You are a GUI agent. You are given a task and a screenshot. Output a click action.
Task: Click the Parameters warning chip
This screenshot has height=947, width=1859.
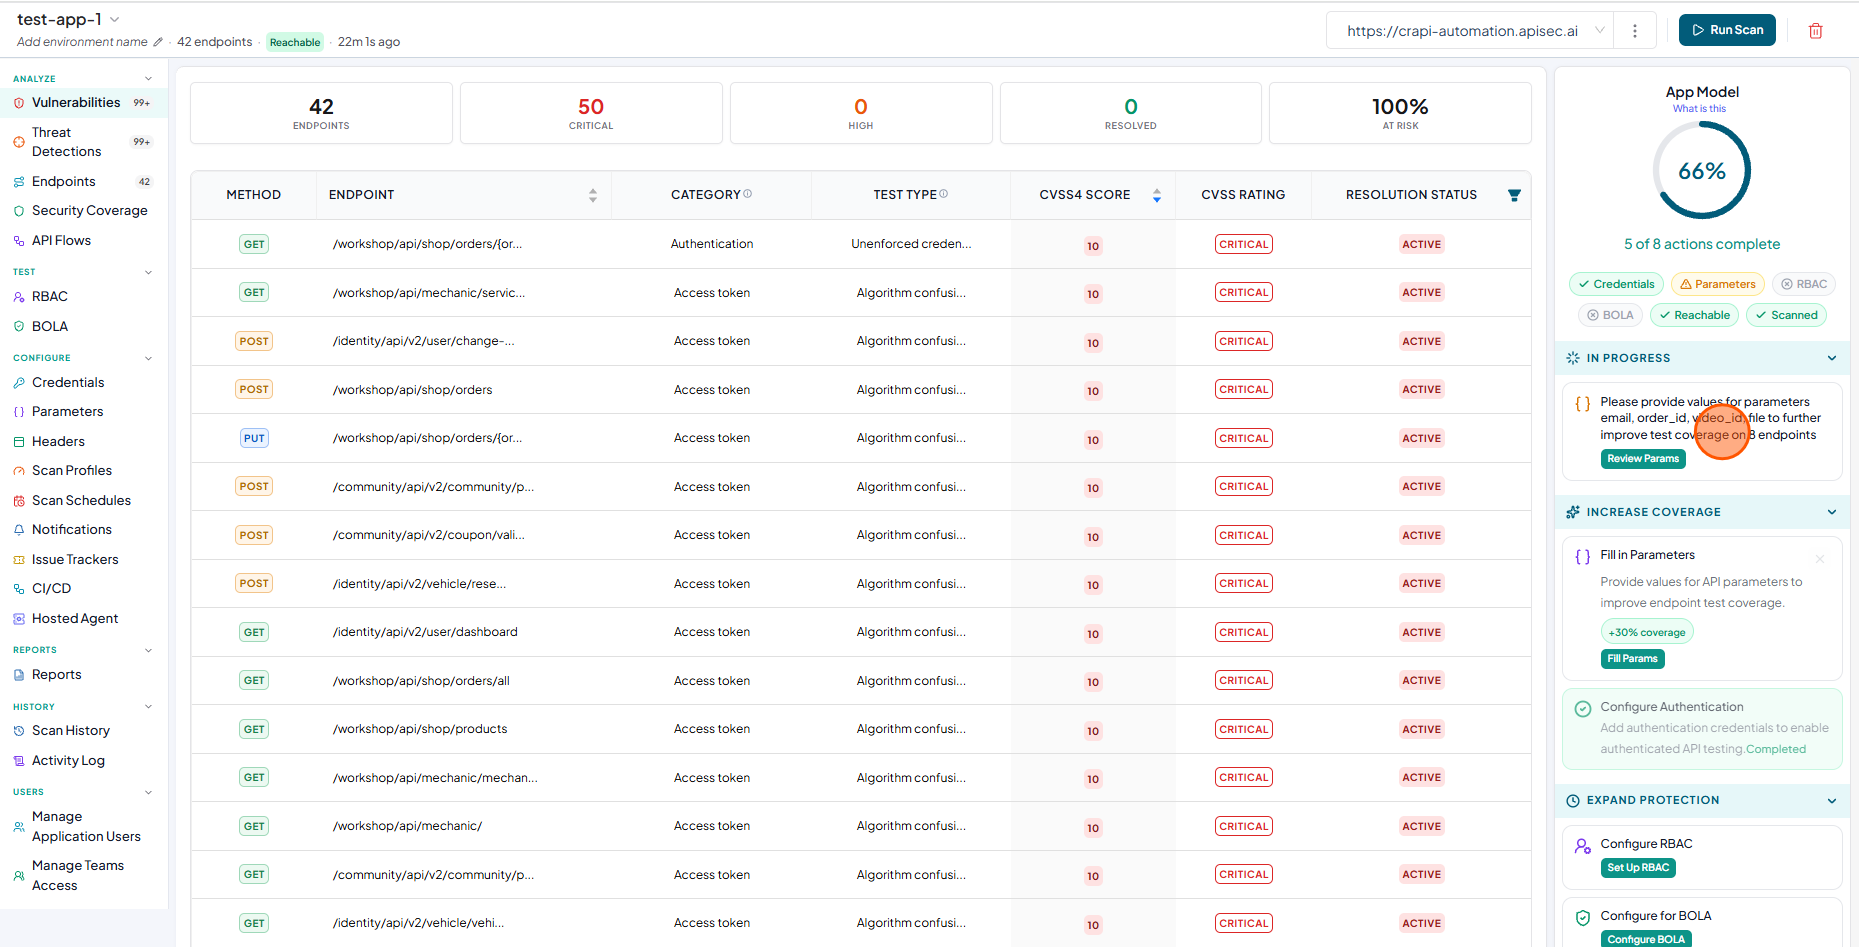[x=1718, y=284]
